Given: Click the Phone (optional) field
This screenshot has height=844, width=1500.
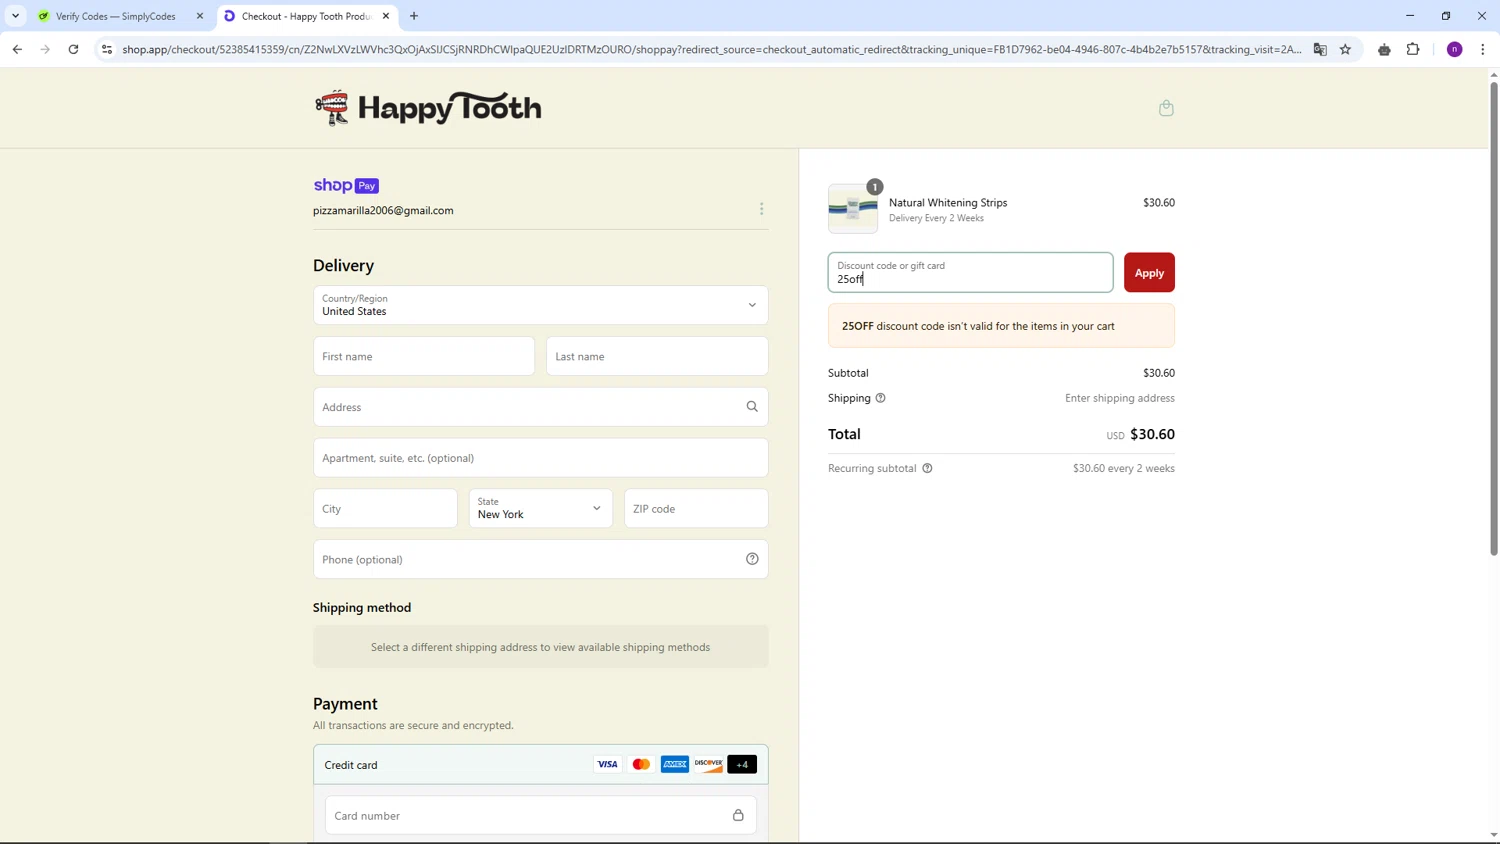Looking at the screenshot, I should (541, 559).
